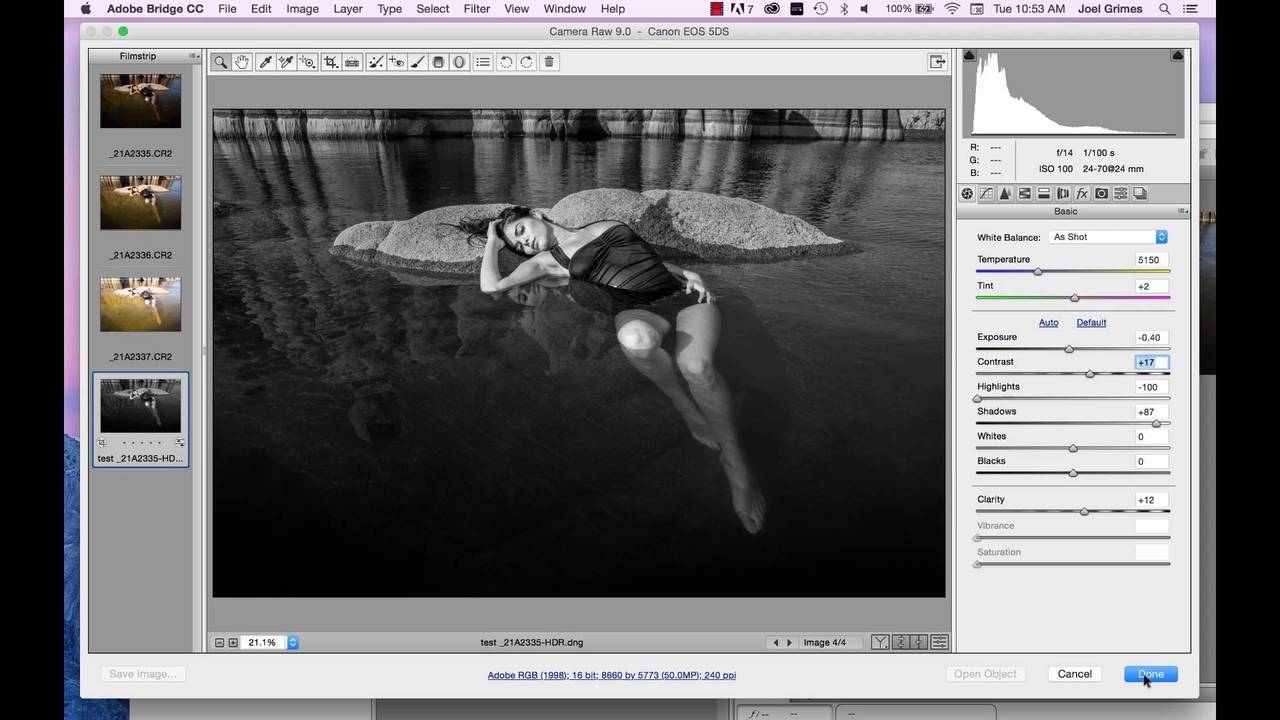Zoom out with the minus button
This screenshot has height=720, width=1280.
[220, 643]
